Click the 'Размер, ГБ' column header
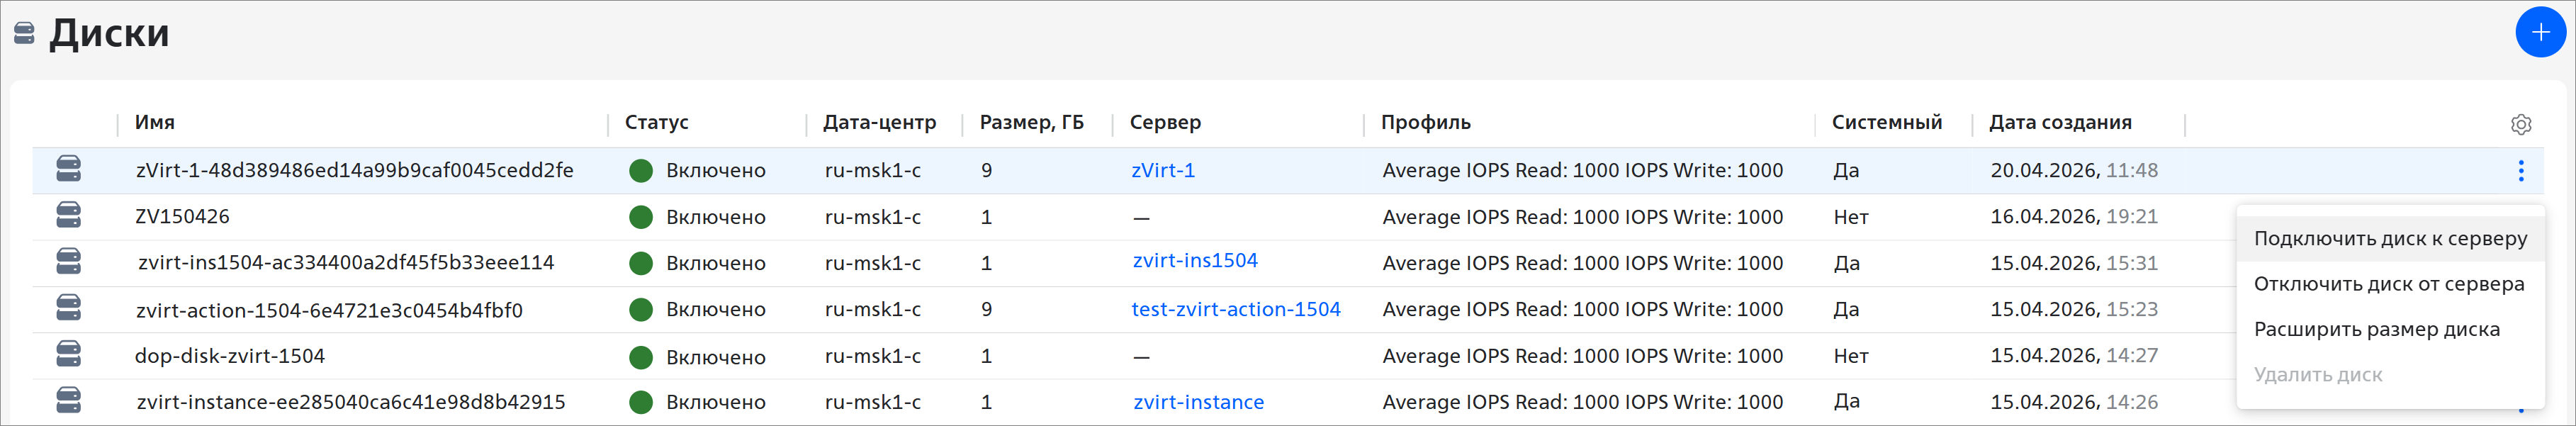 coord(1031,123)
